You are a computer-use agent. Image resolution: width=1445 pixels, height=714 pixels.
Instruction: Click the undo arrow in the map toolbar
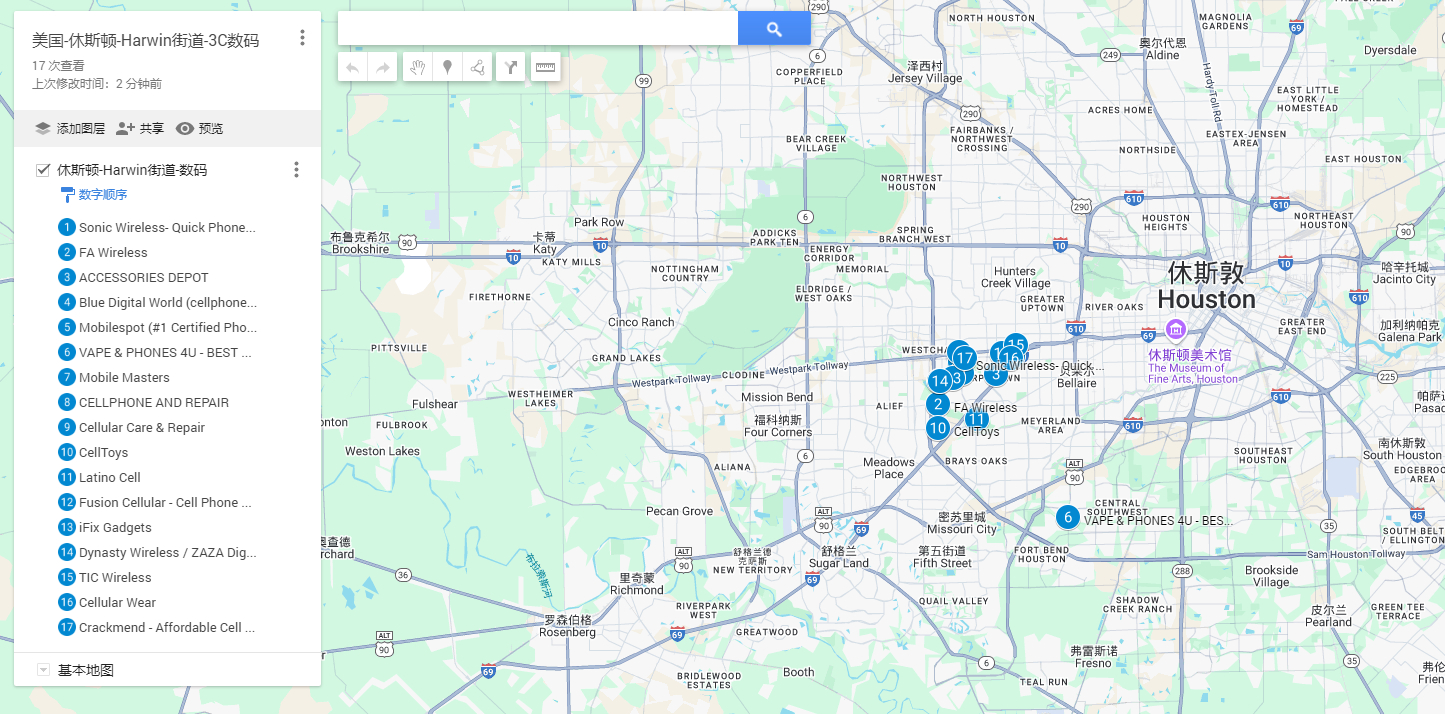[x=353, y=67]
